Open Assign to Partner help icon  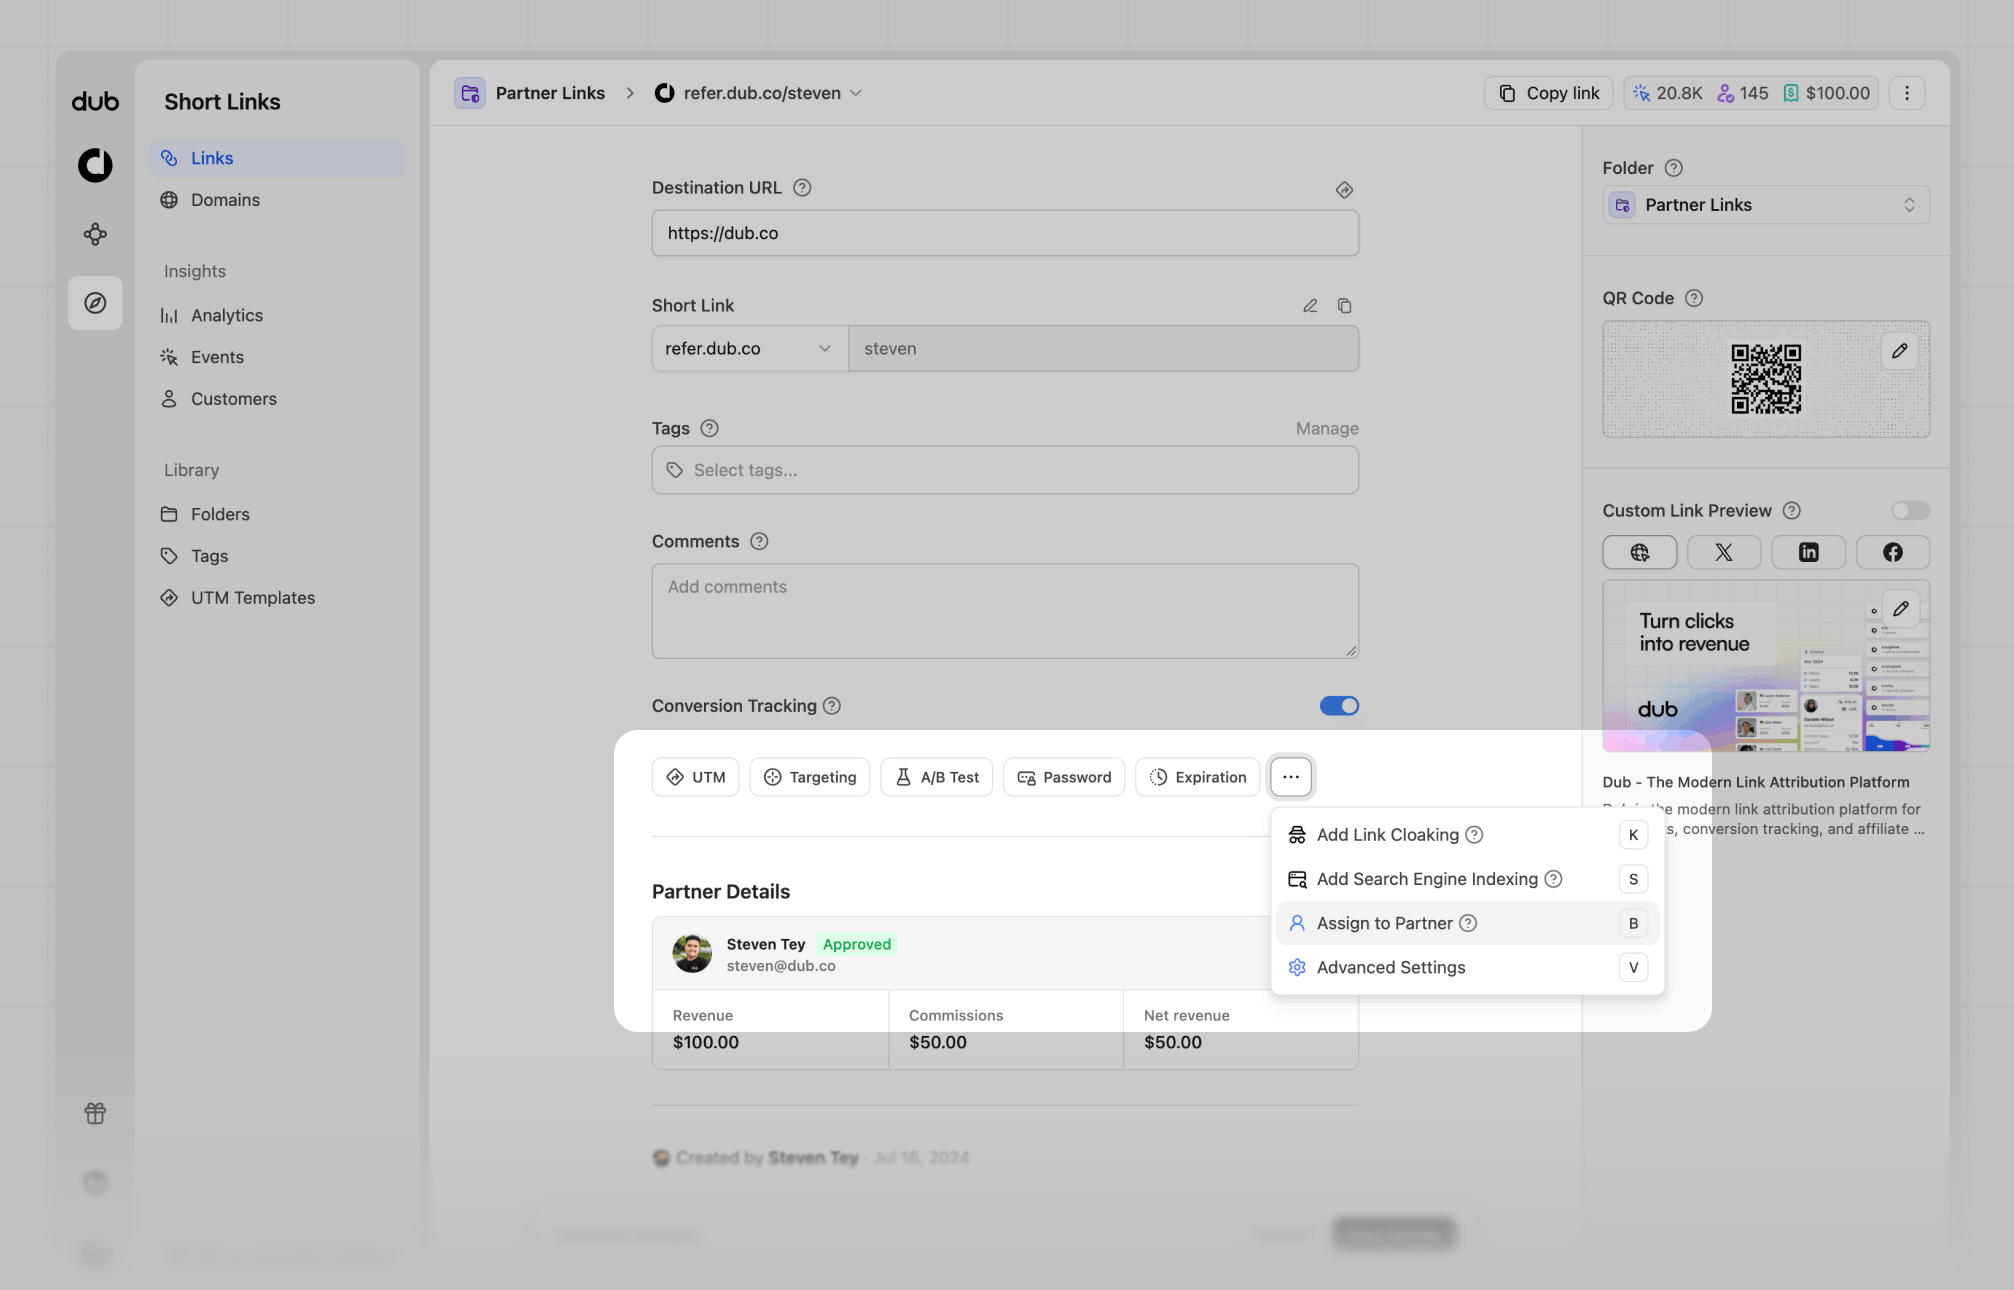1468,923
